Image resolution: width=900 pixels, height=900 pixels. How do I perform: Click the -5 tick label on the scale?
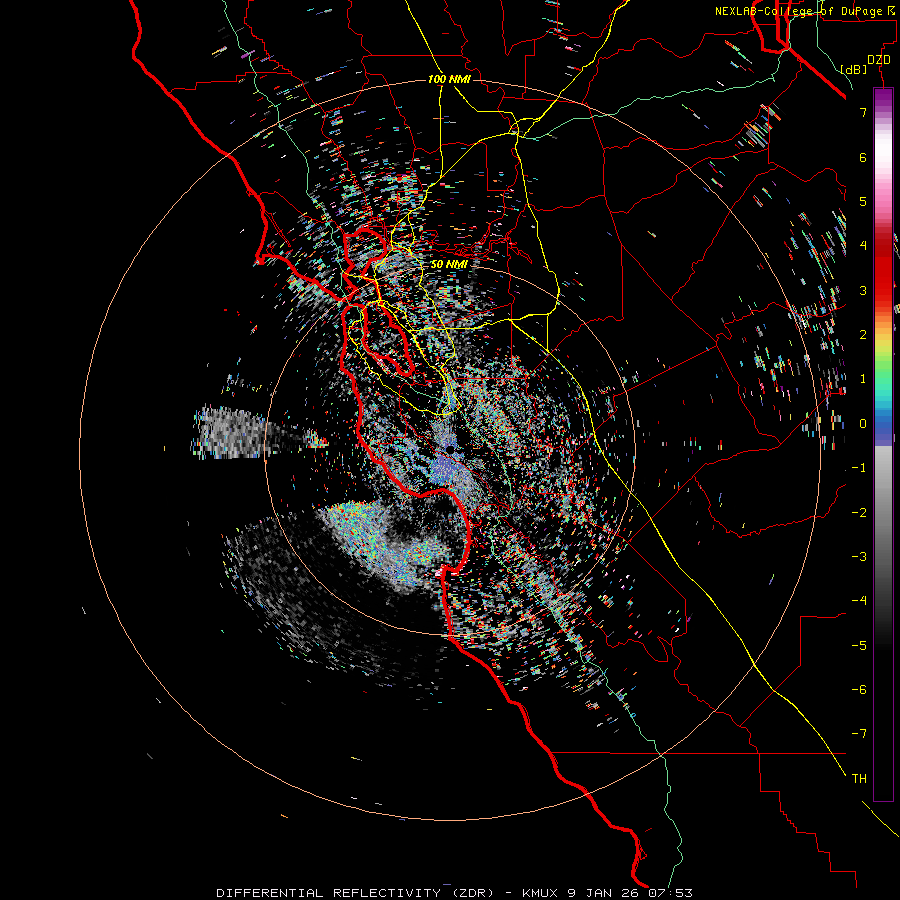point(859,645)
